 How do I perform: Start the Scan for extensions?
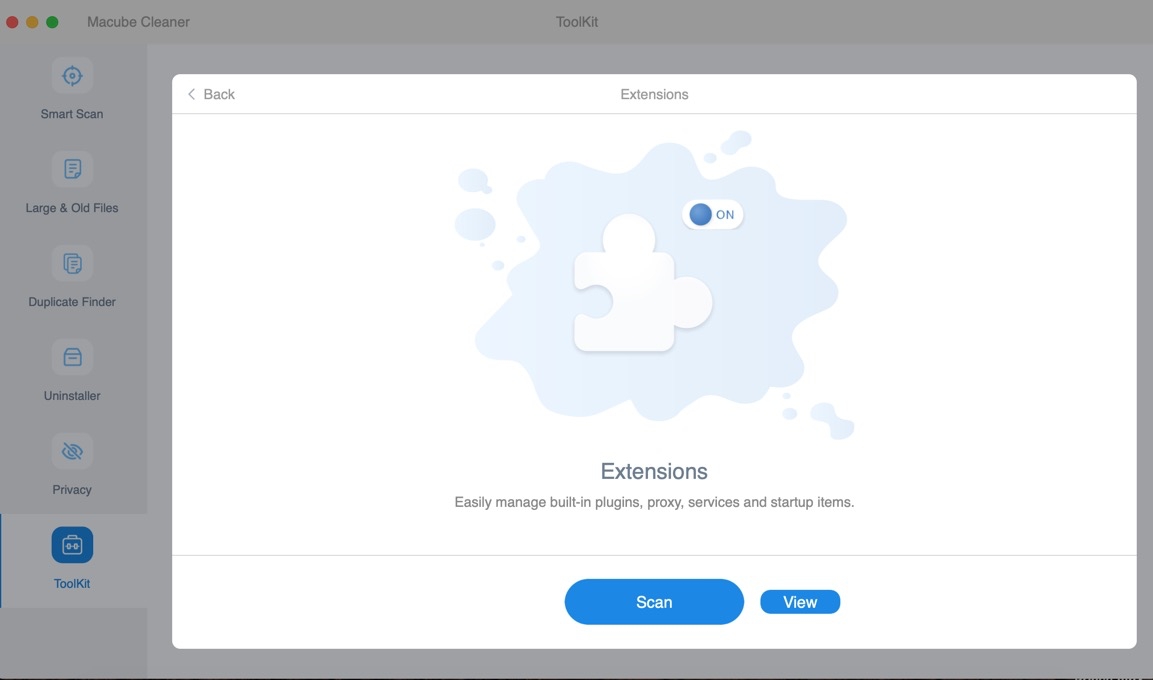coord(654,602)
